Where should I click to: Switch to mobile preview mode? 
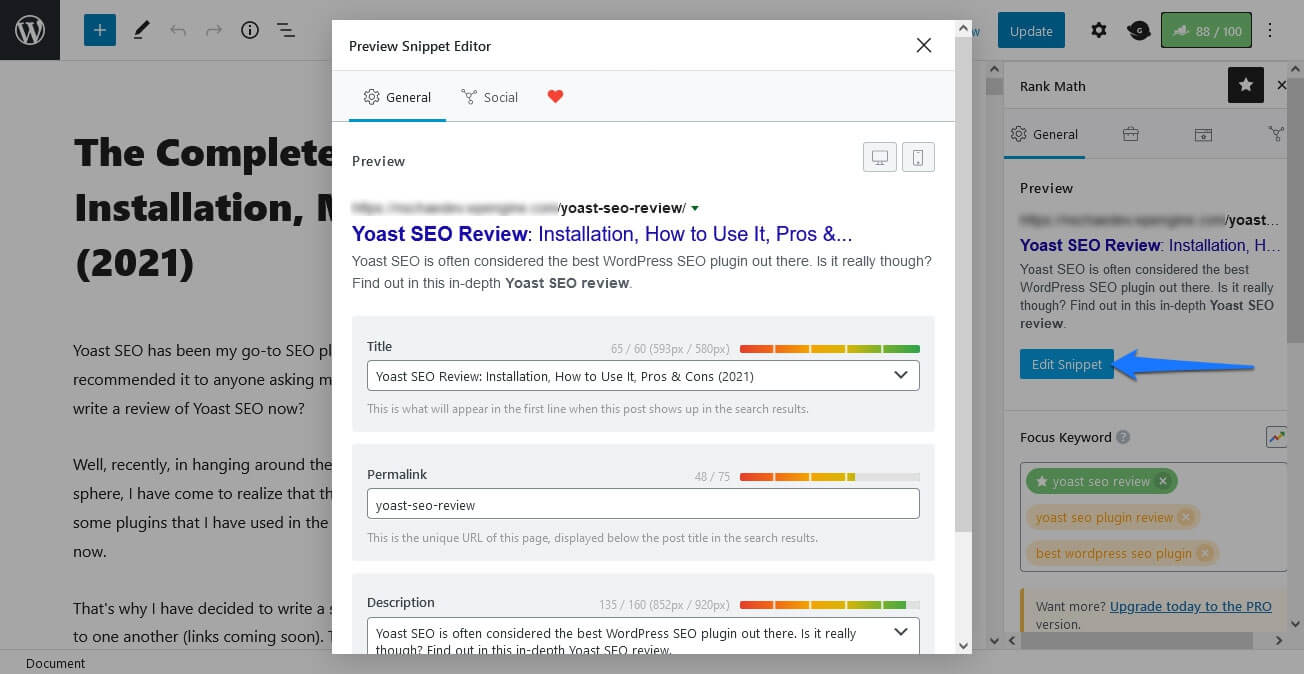918,158
